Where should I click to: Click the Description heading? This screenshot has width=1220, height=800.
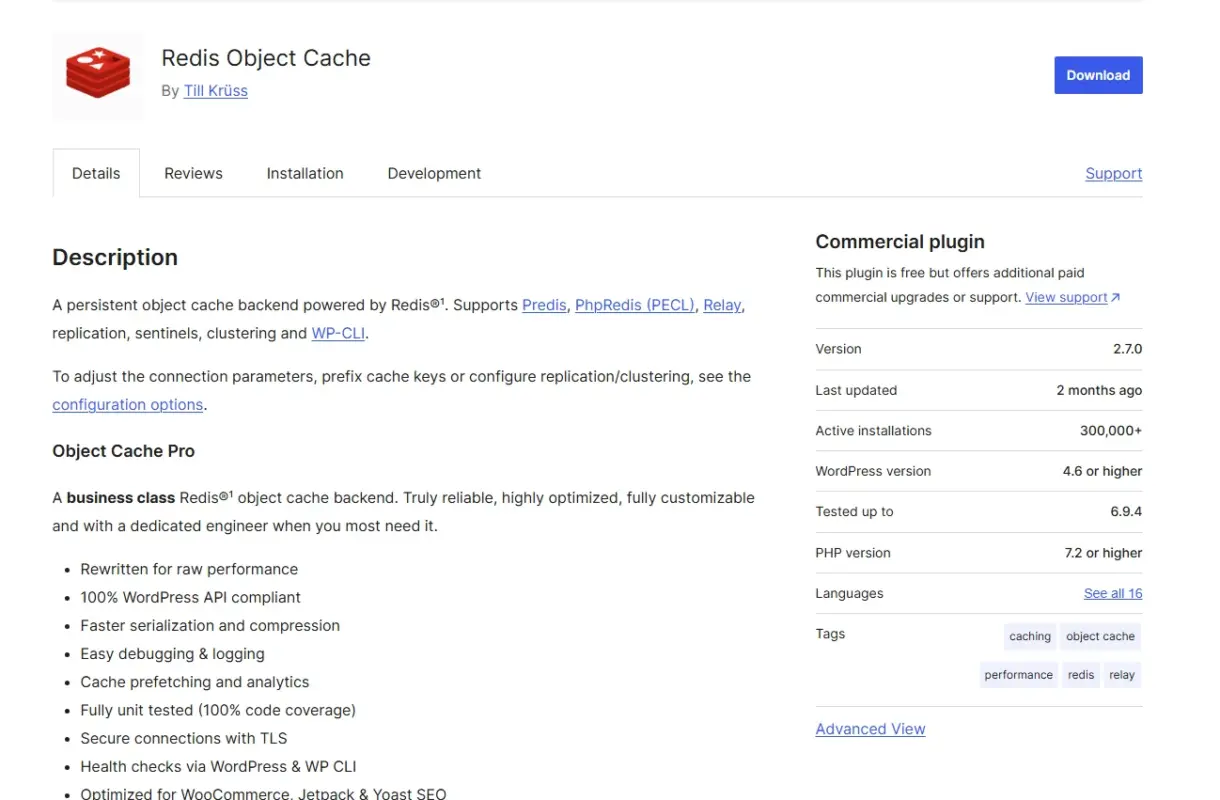pos(115,257)
